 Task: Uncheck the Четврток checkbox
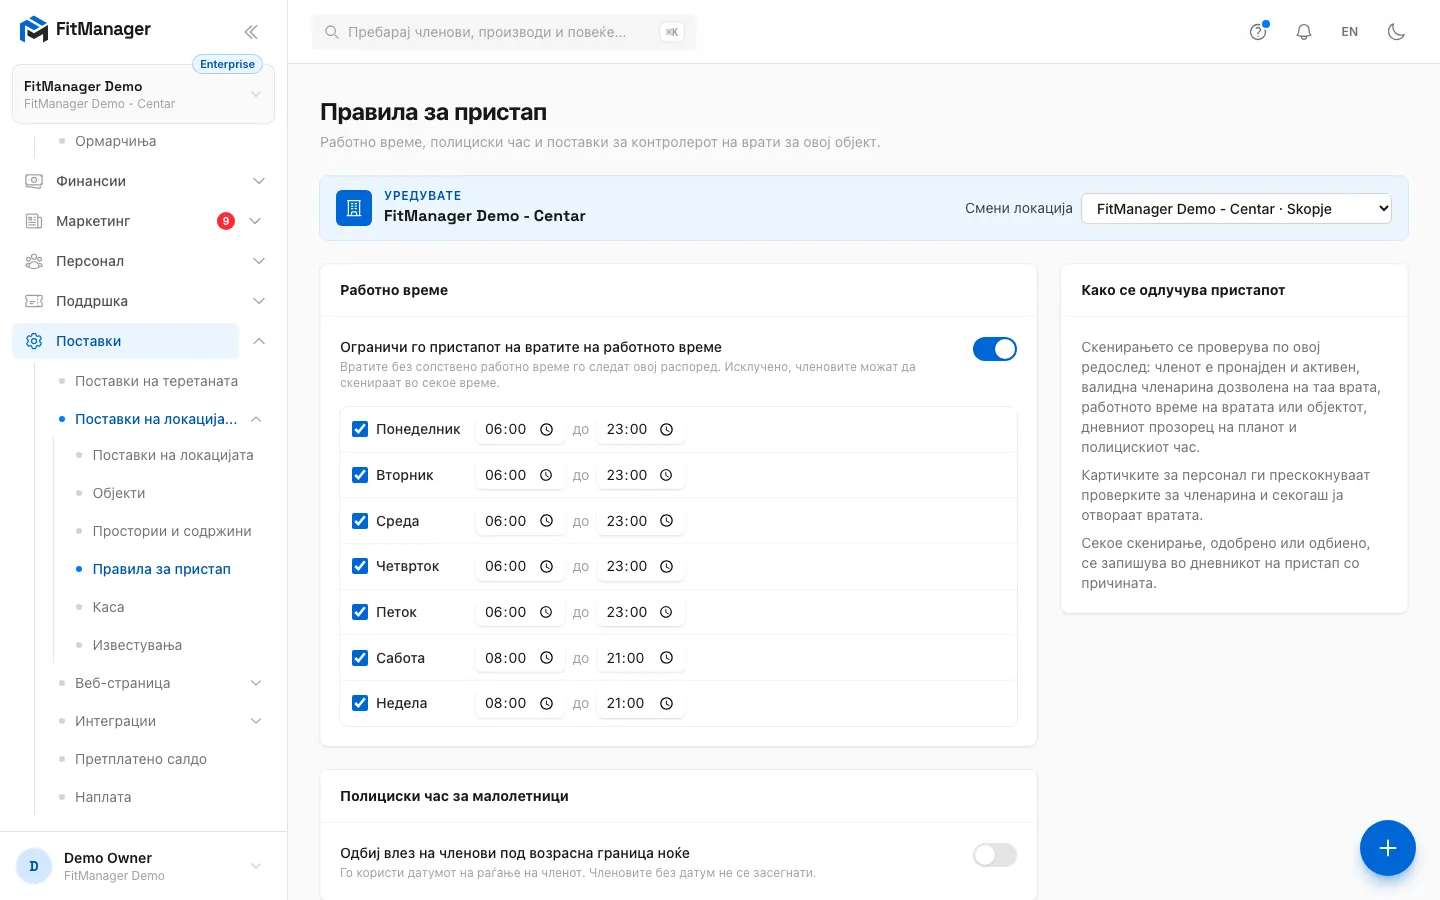(360, 566)
